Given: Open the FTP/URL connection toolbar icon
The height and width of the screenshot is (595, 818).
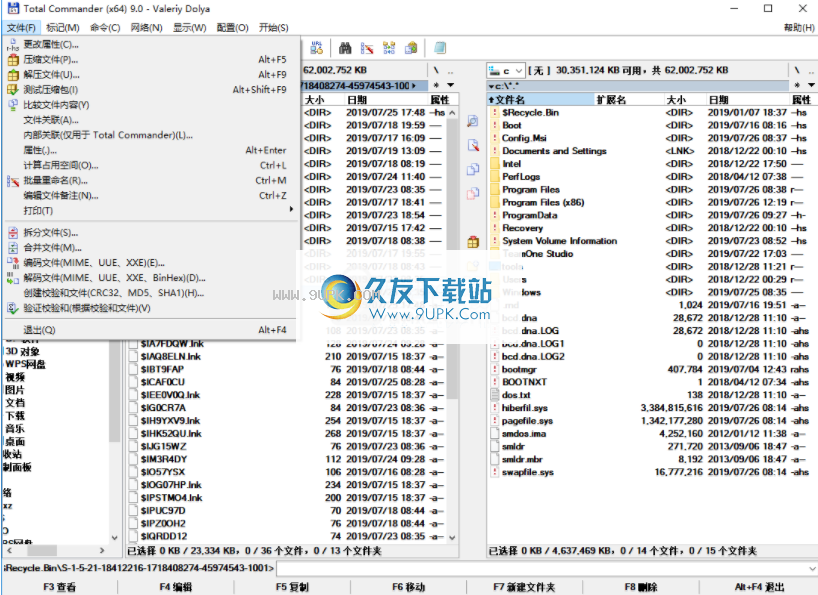Looking at the screenshot, I should click(x=317, y=48).
